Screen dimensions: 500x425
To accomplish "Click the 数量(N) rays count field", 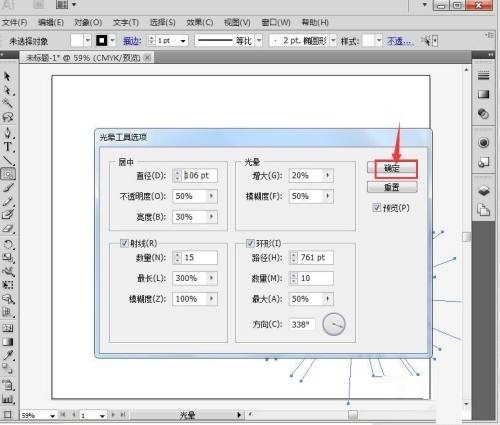I will click(200, 257).
